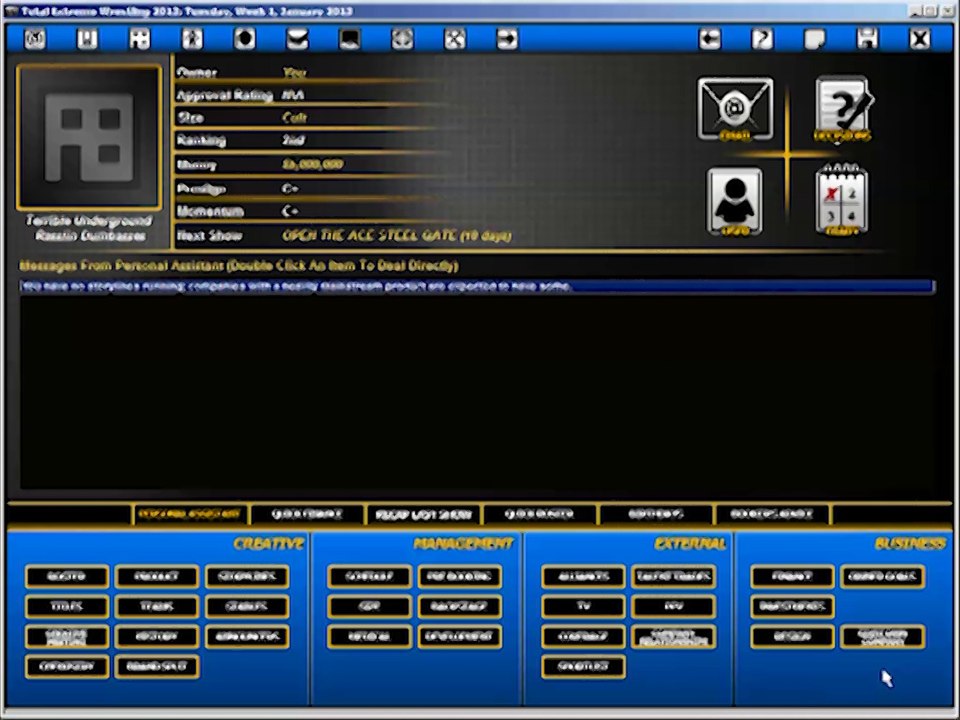Open the Development button in Management

(x=459, y=636)
